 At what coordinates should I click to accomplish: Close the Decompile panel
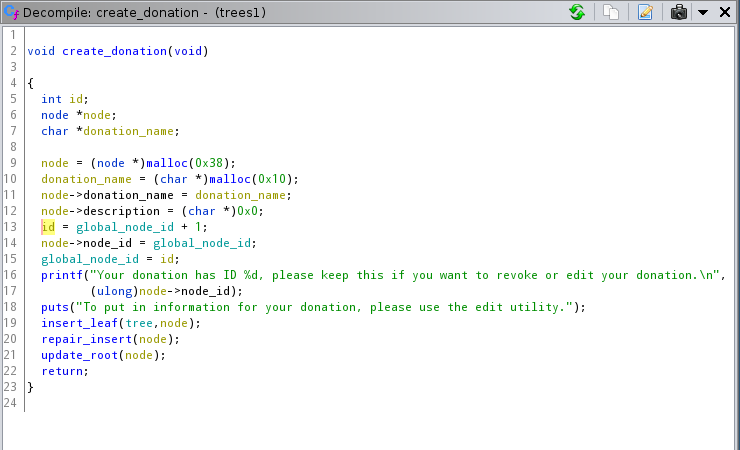click(725, 12)
